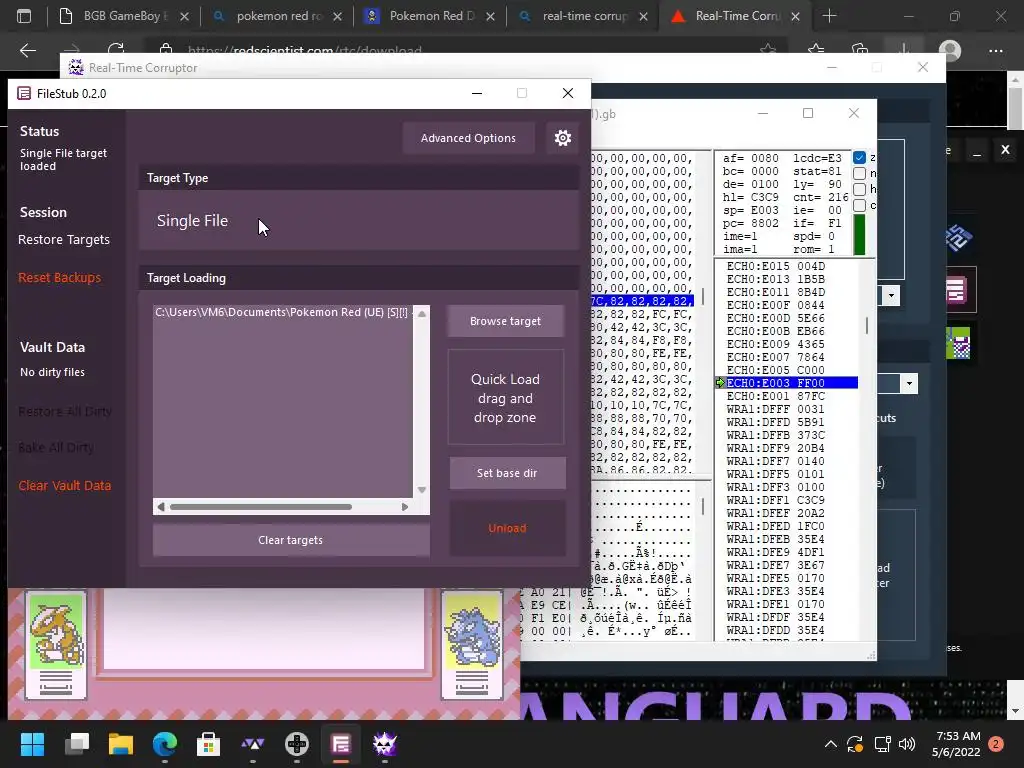Open the purple spiky RTC taskbar icon
The height and width of the screenshot is (768, 1024).
point(385,744)
